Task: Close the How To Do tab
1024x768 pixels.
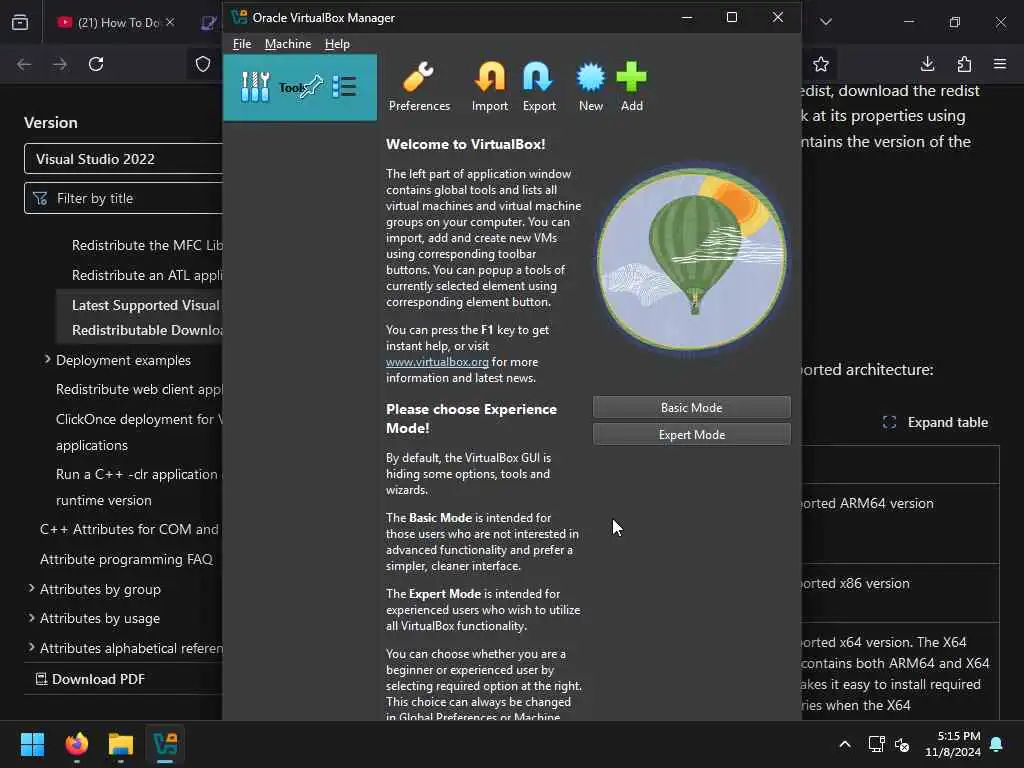Action: (x=170, y=22)
